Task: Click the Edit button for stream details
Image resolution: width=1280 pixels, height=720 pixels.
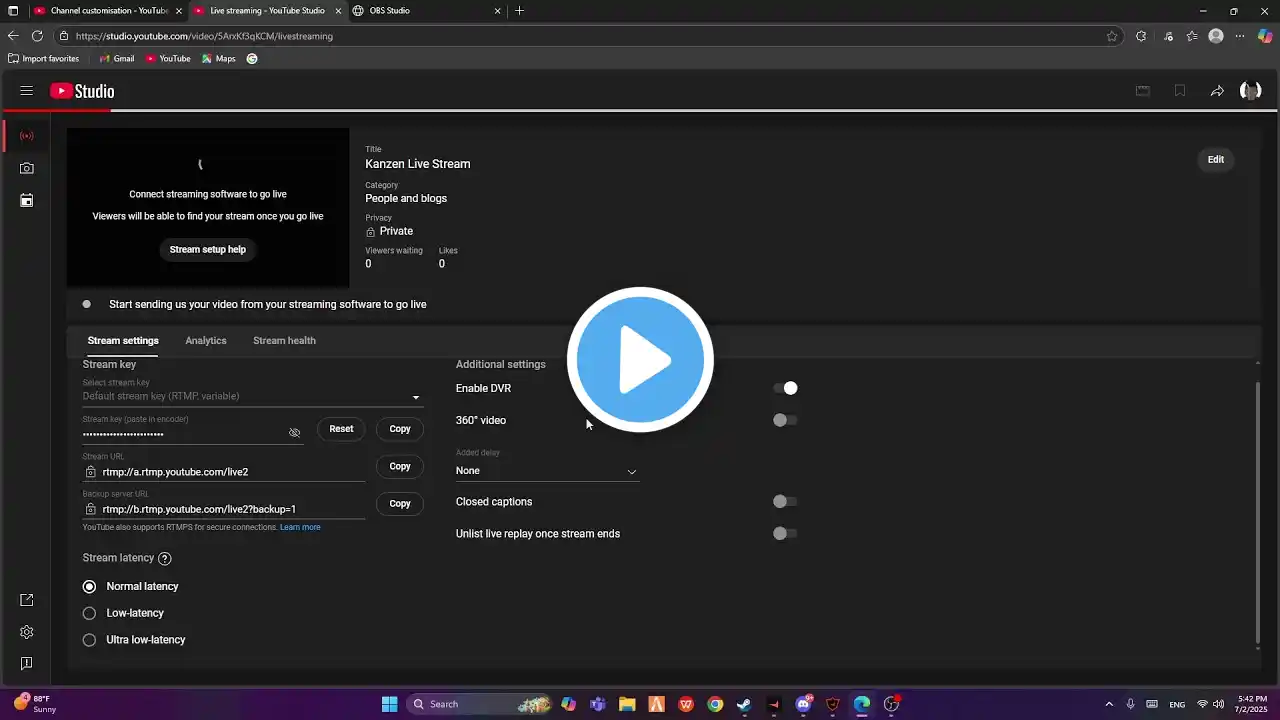Action: click(x=1216, y=160)
